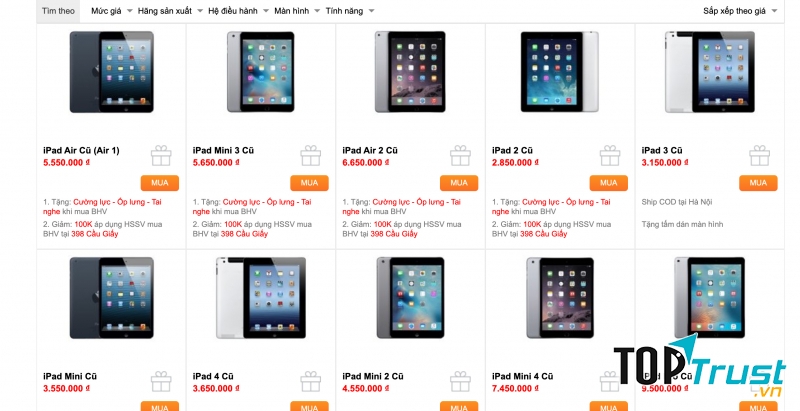Click gift icon beside iPad Air 2 Cũ
800x411 pixels.
[x=460, y=156]
